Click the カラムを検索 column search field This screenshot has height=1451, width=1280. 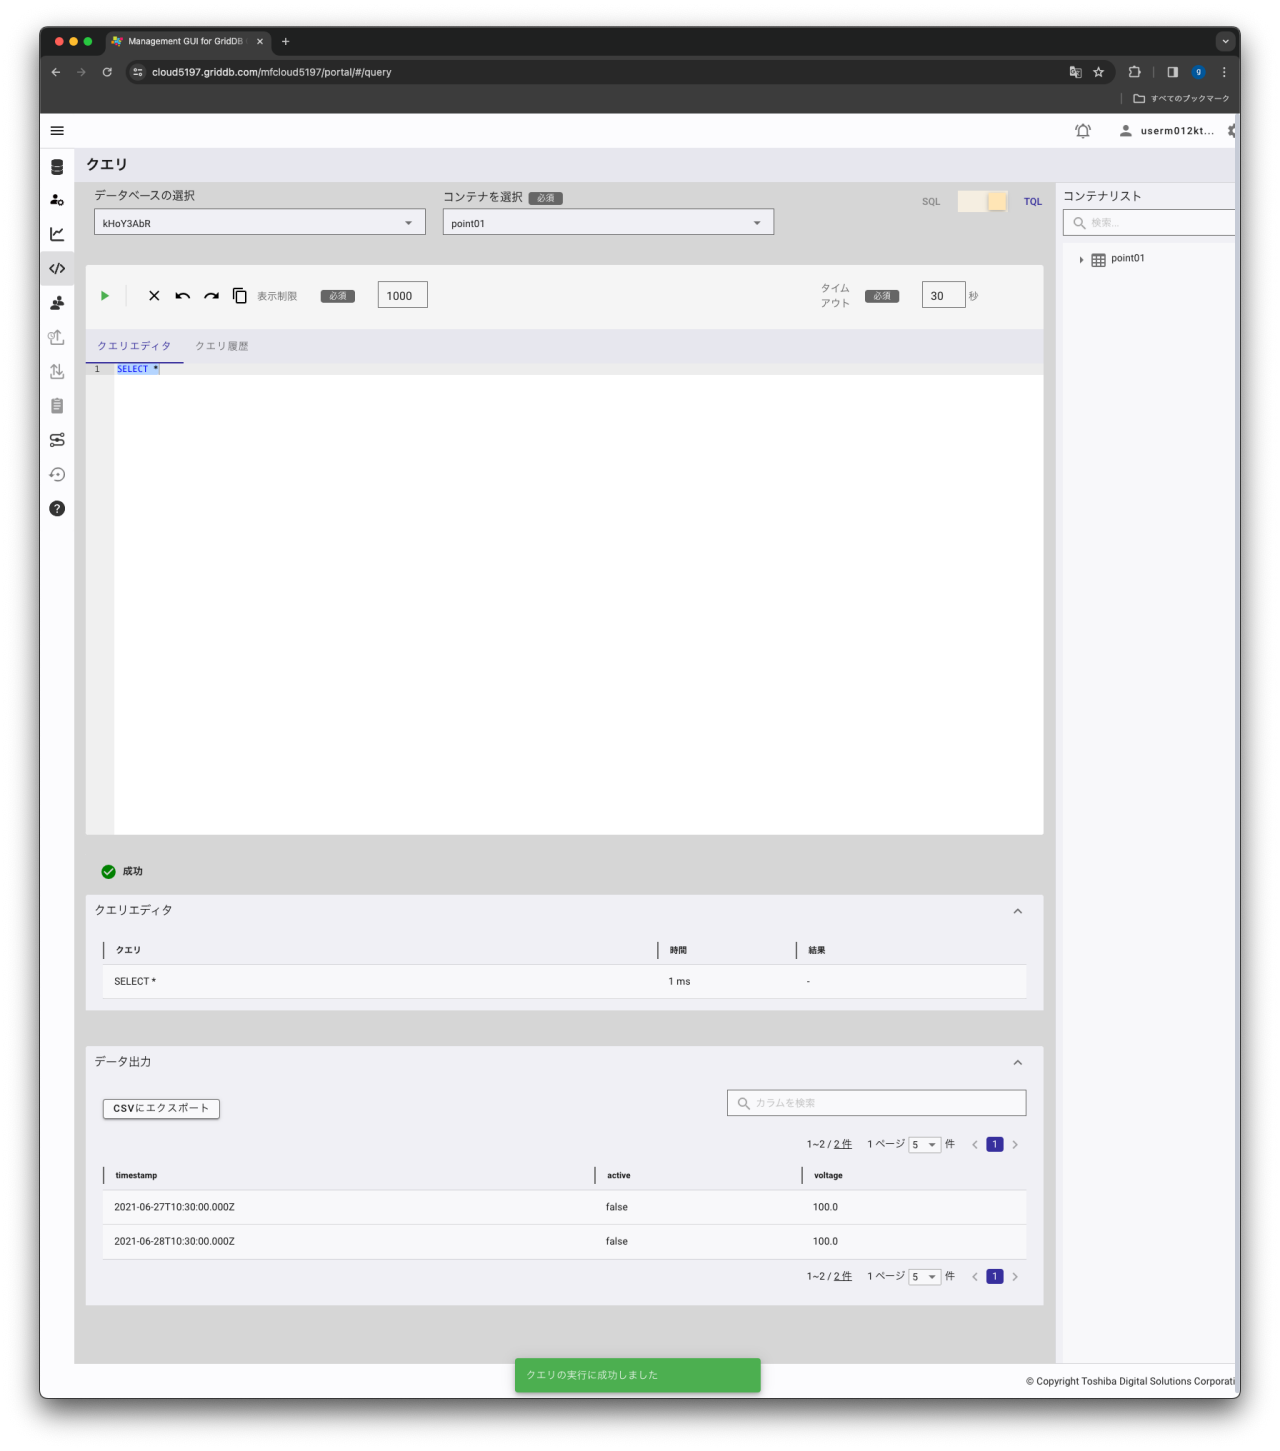pos(876,1103)
